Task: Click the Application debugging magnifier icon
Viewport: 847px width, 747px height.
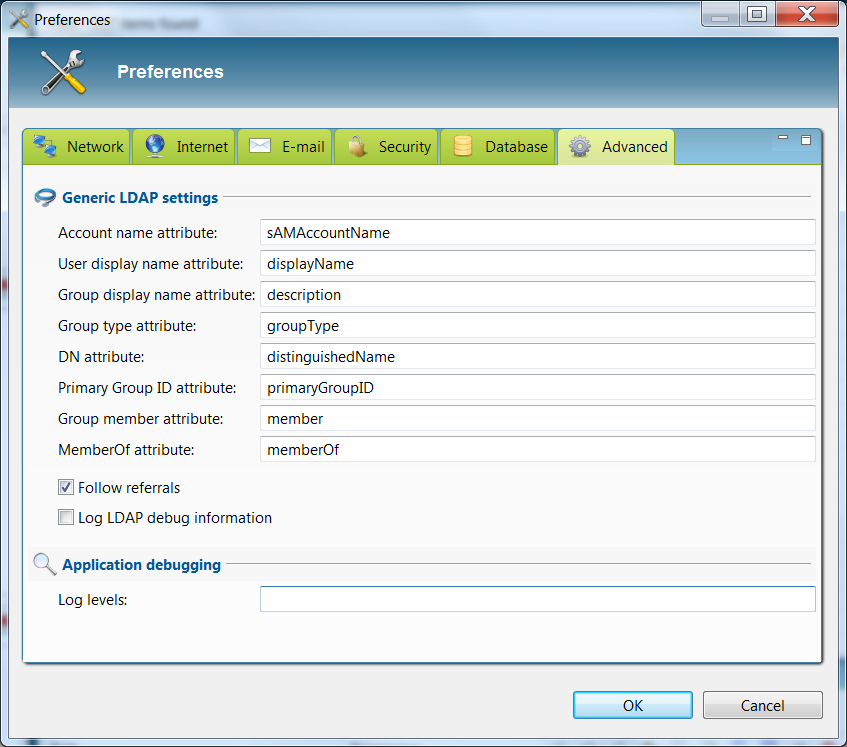Action: 45,564
